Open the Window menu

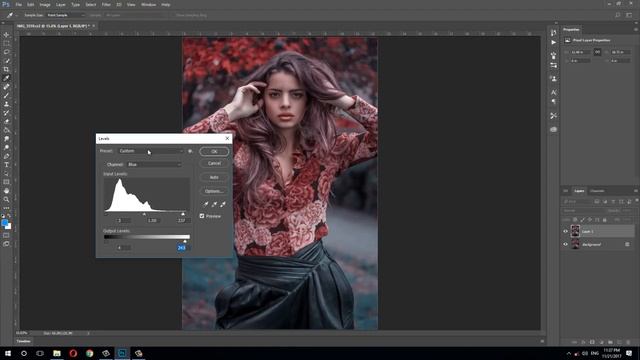click(x=148, y=4)
